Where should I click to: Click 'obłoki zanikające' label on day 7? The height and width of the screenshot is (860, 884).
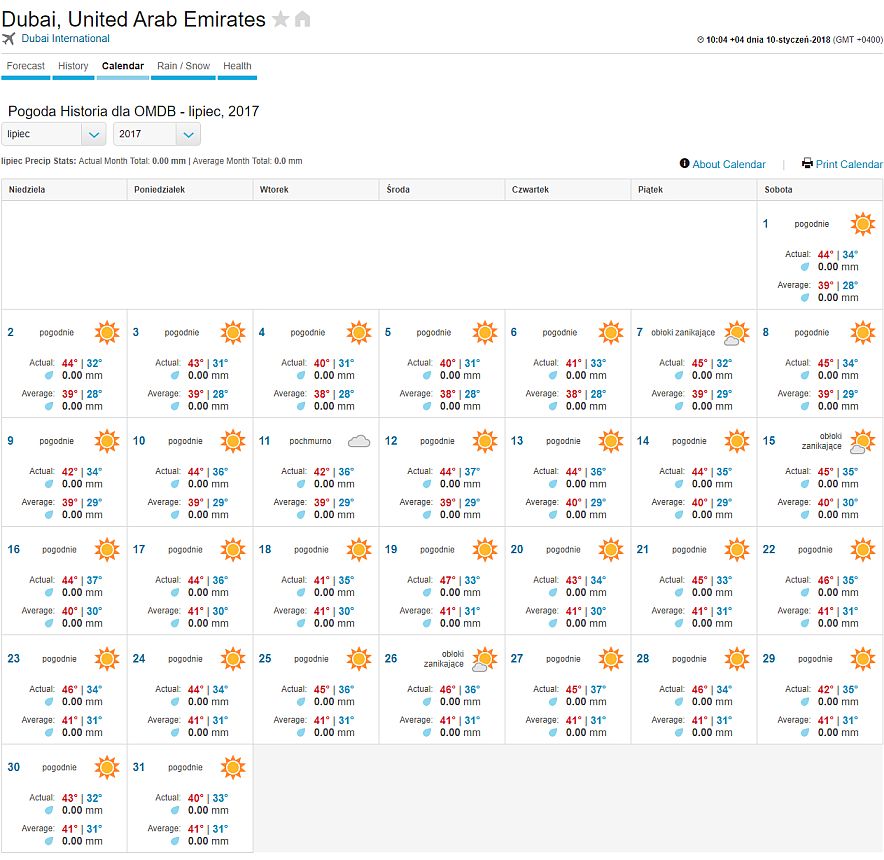point(683,333)
